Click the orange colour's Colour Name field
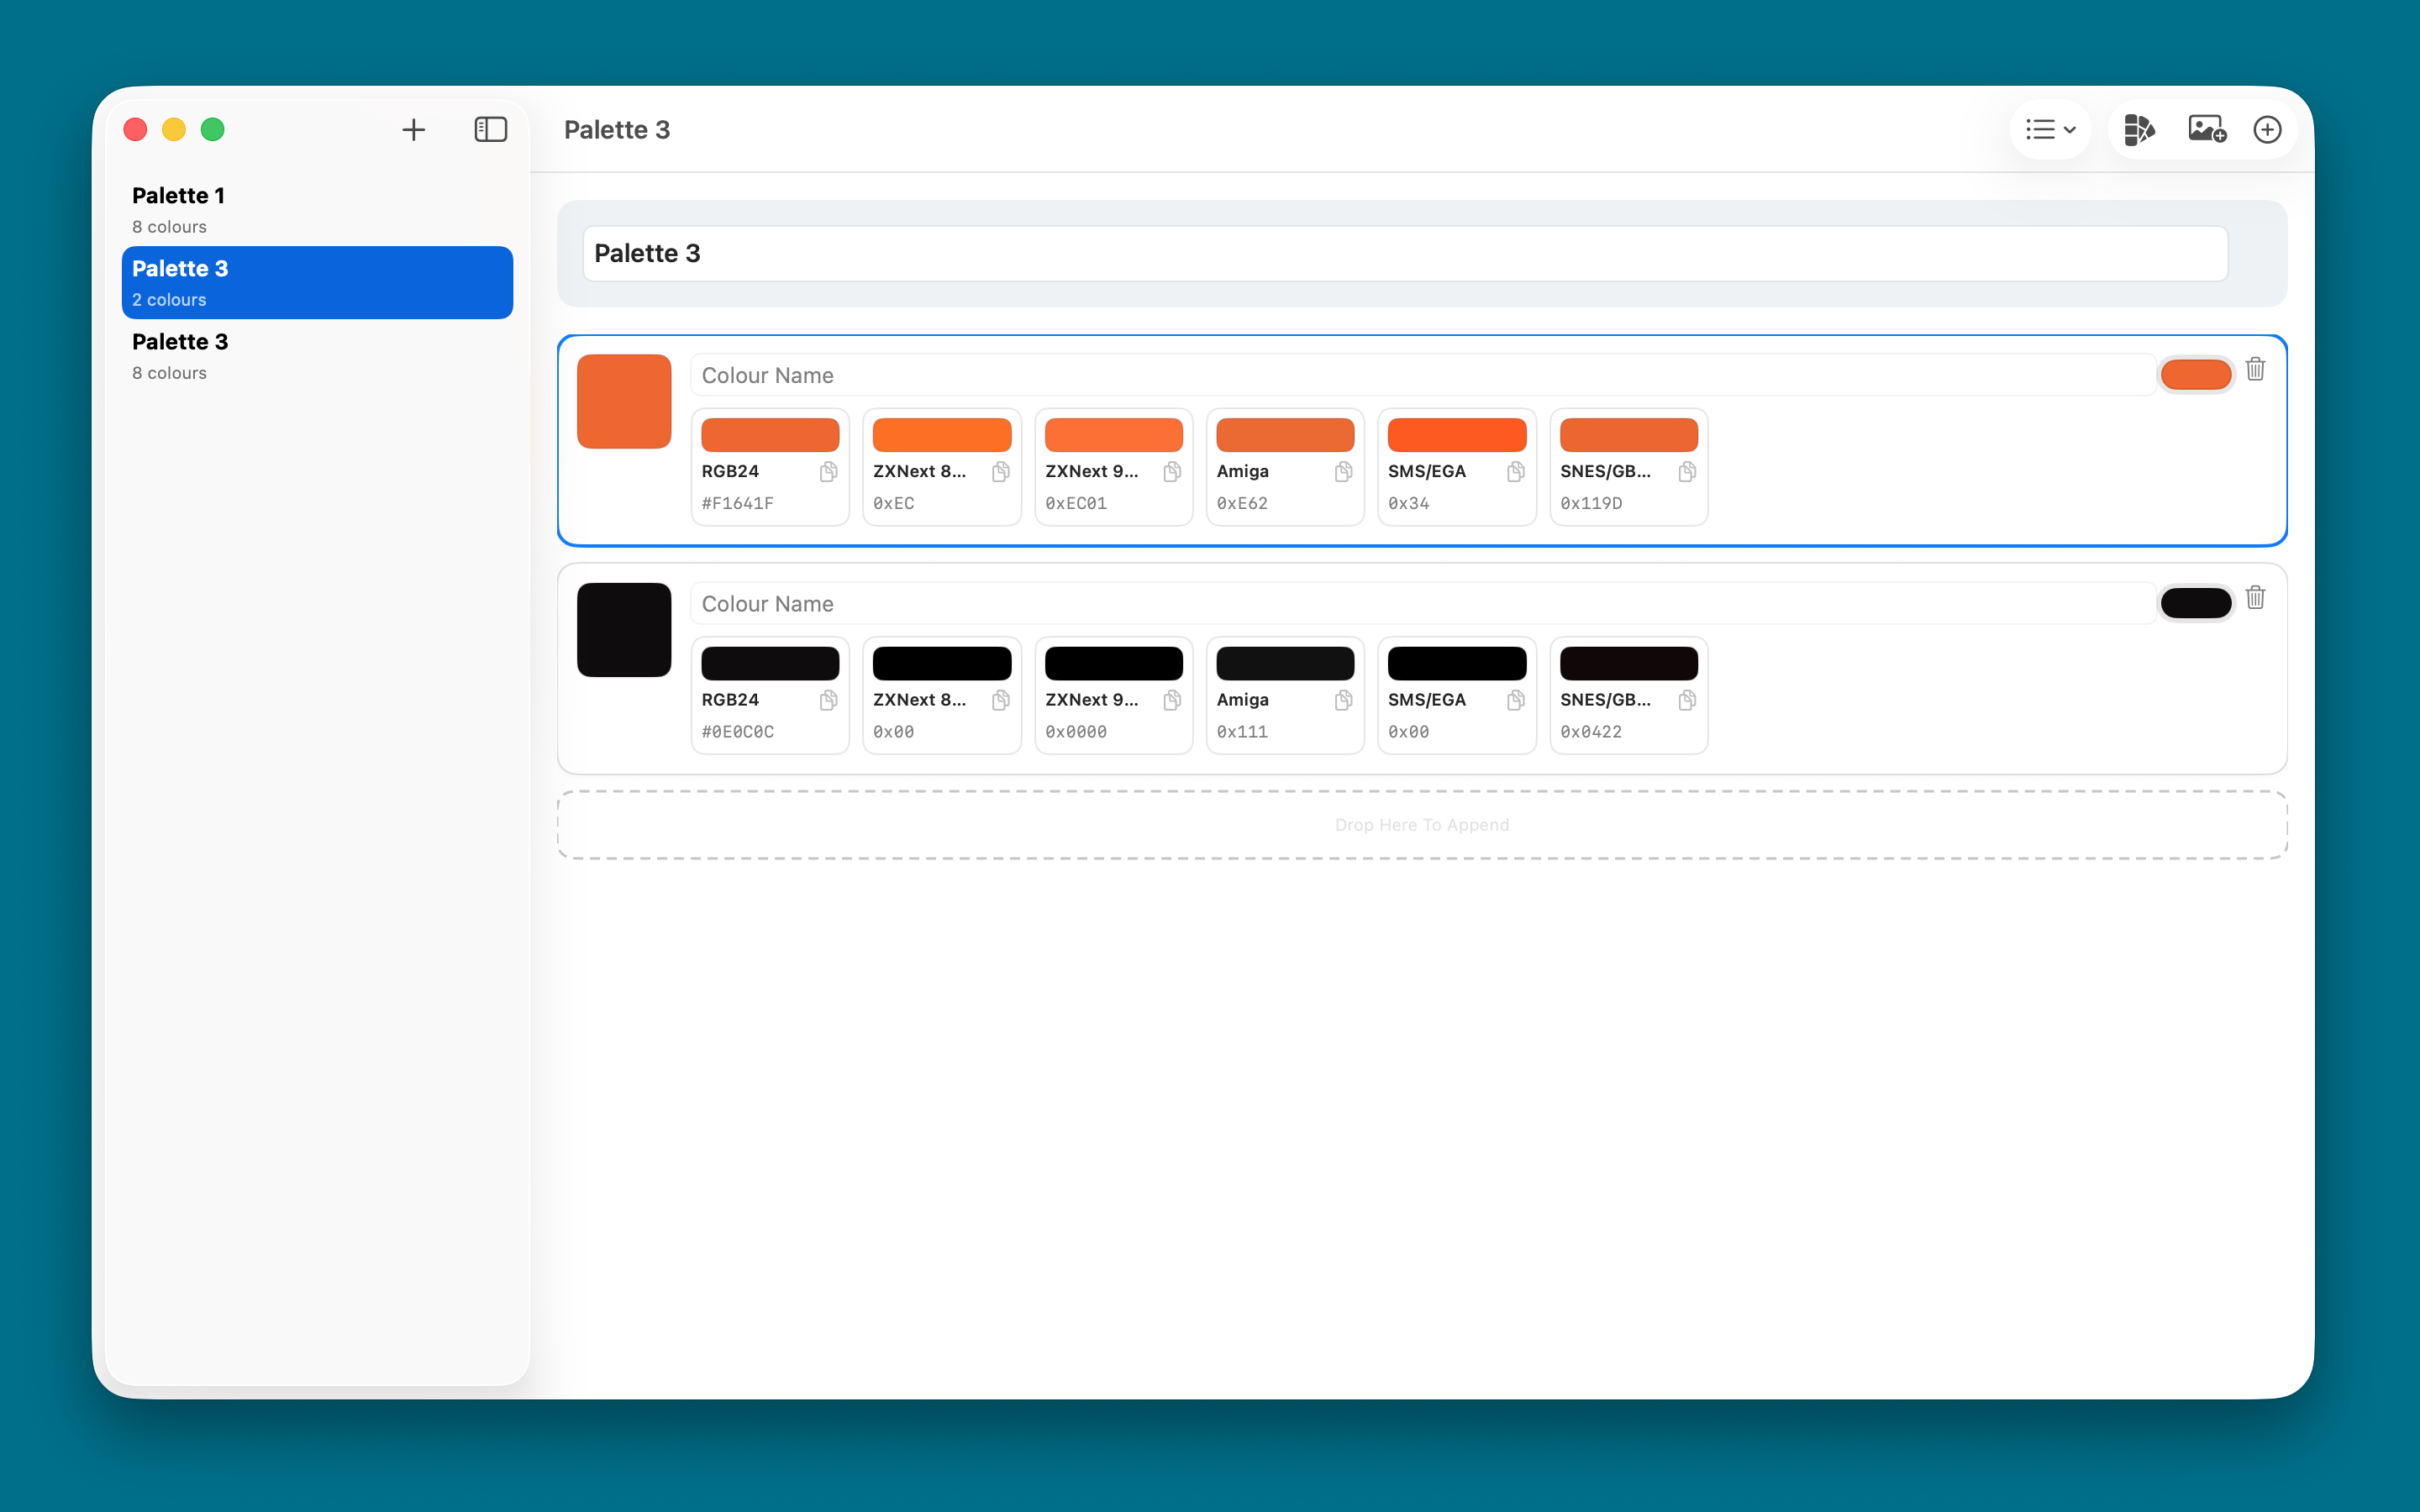 point(1420,376)
